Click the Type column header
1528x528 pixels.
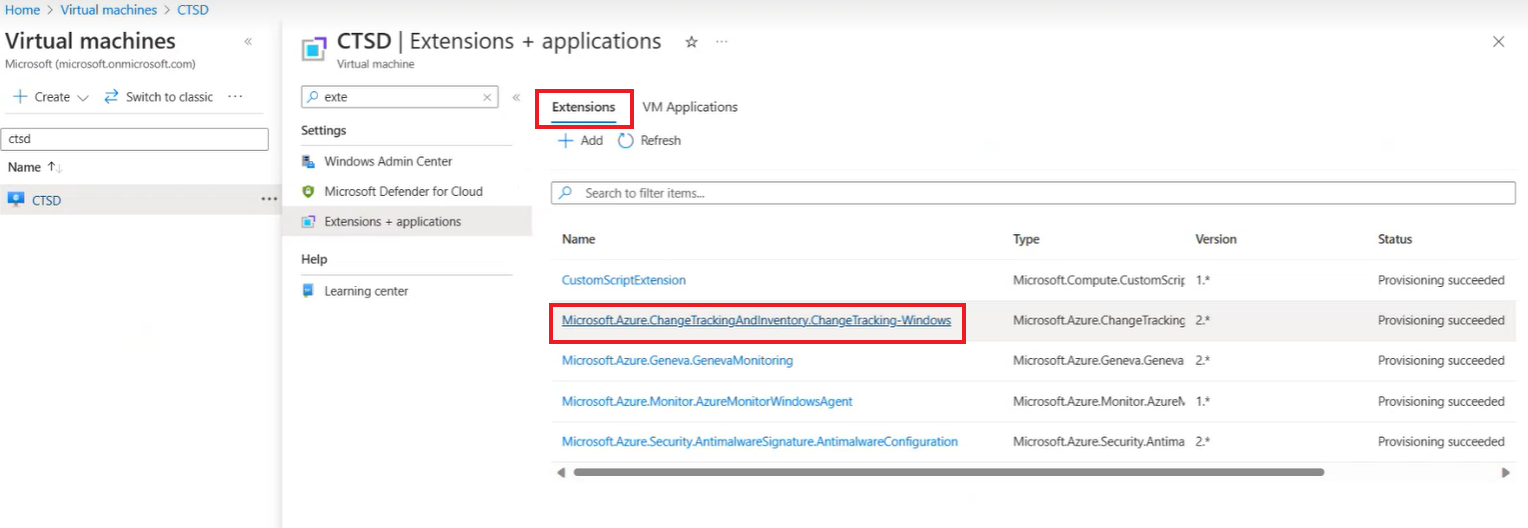tap(1026, 239)
